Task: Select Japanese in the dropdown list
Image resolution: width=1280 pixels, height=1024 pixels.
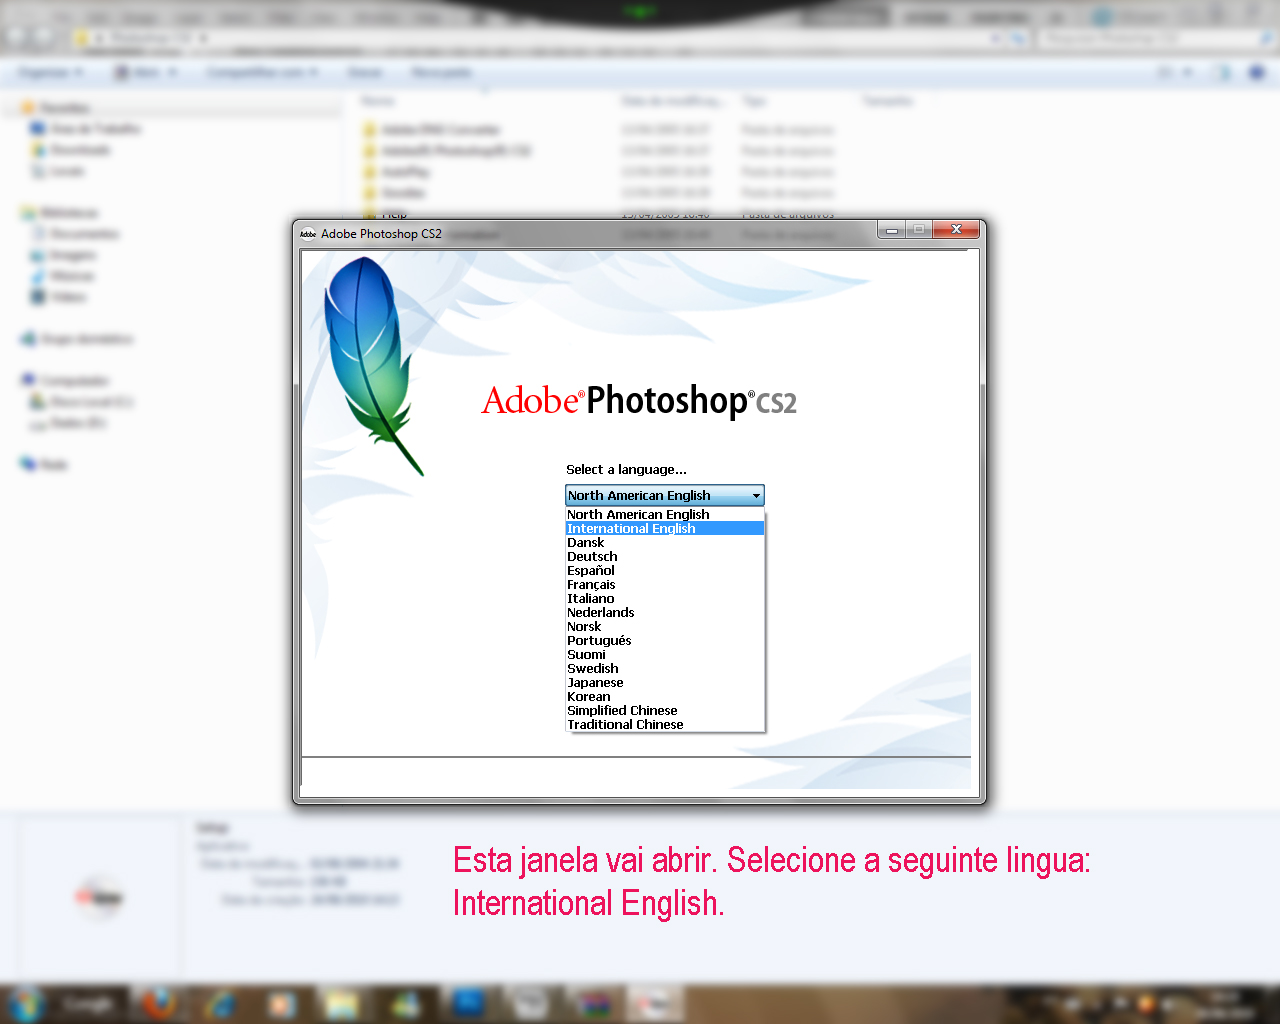Action: (665, 682)
